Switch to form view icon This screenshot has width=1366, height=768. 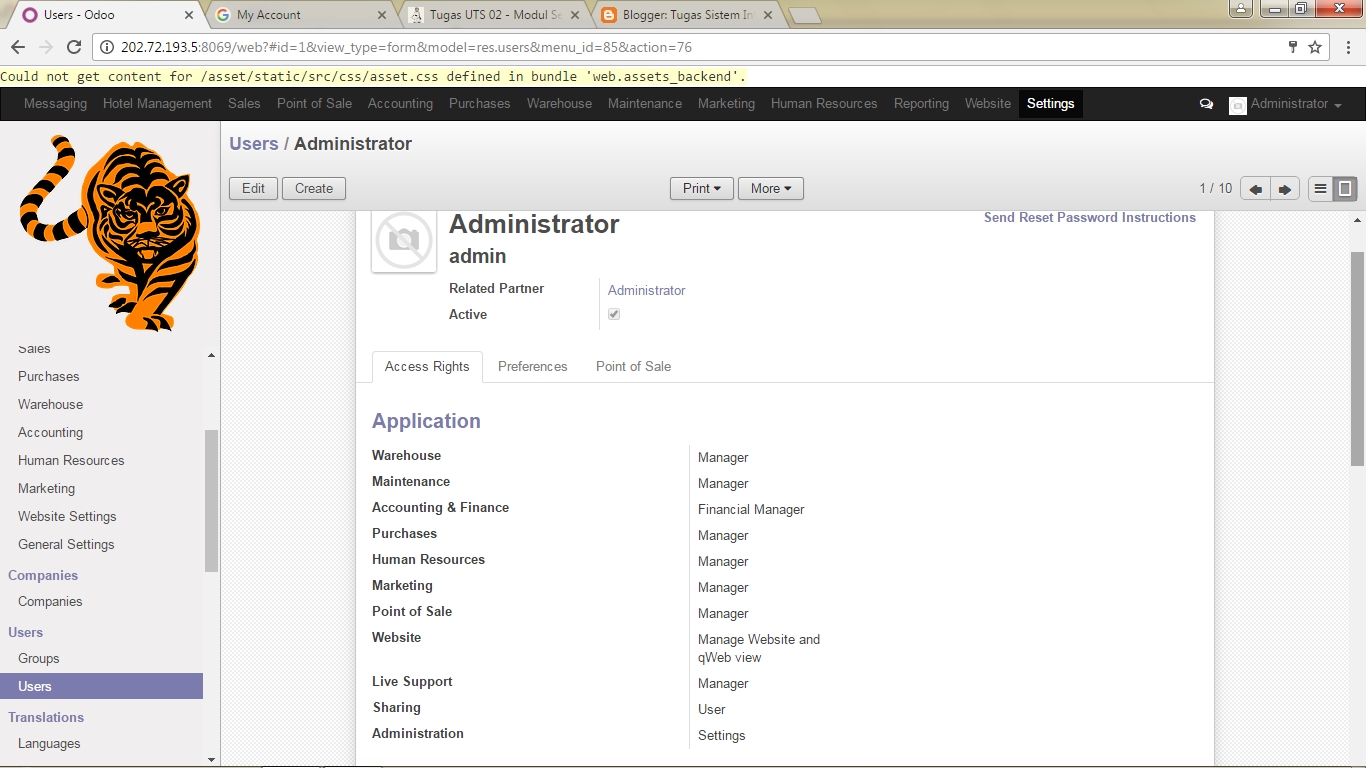coord(1346,189)
